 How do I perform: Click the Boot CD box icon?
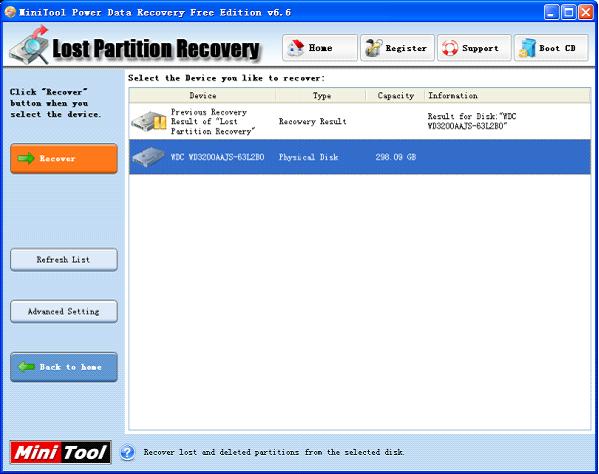527,48
